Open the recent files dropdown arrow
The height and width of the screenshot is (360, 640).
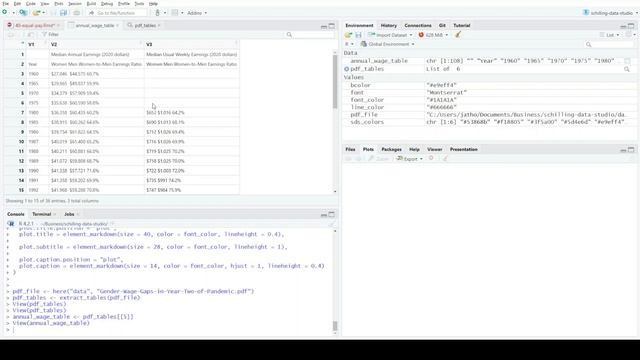coord(44,13)
